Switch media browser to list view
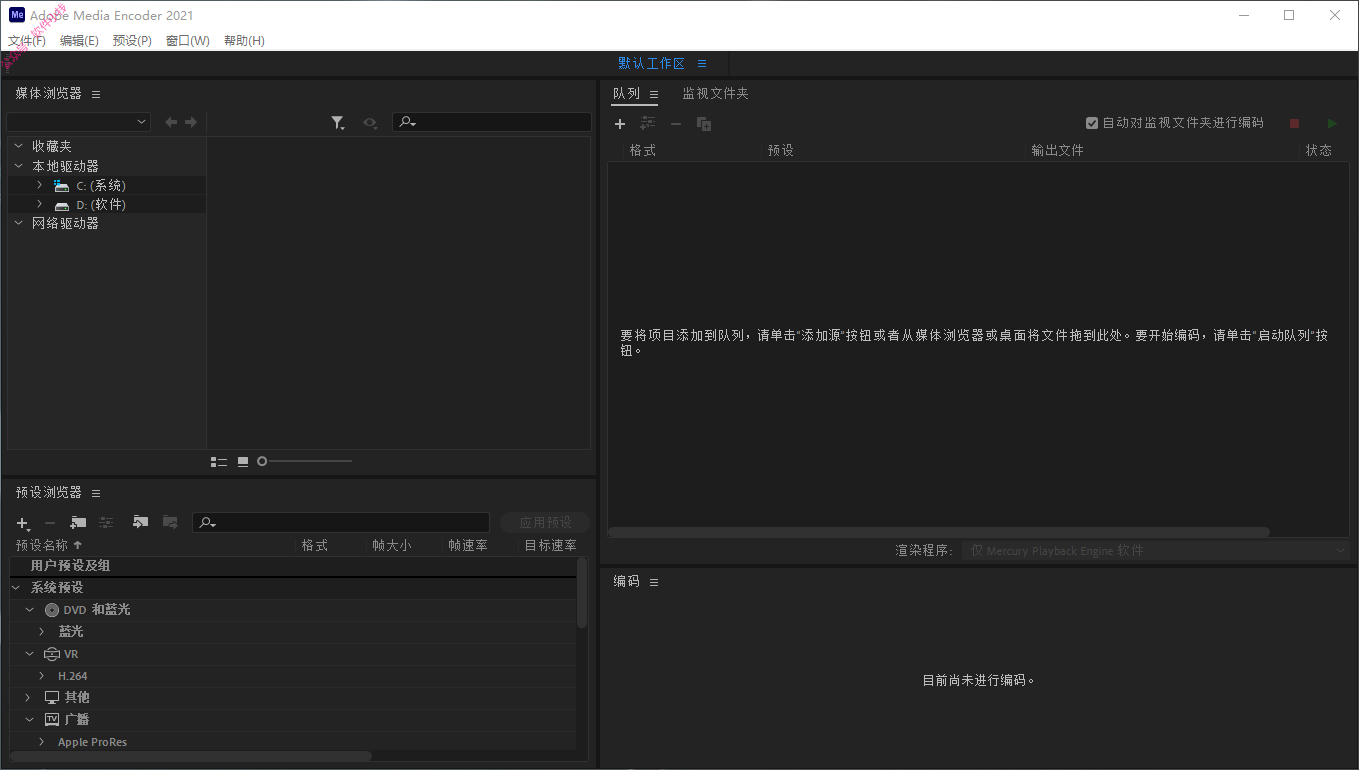 [x=219, y=461]
